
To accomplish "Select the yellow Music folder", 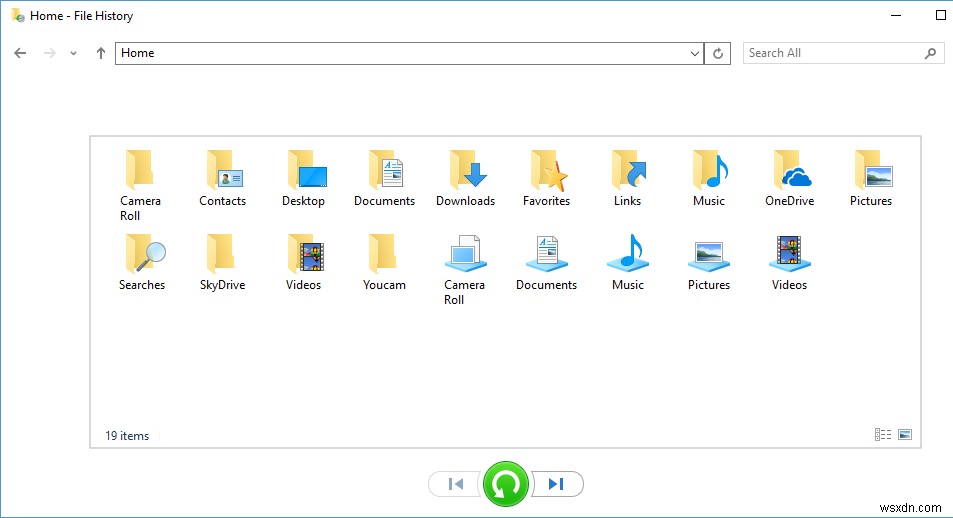I will pos(709,178).
